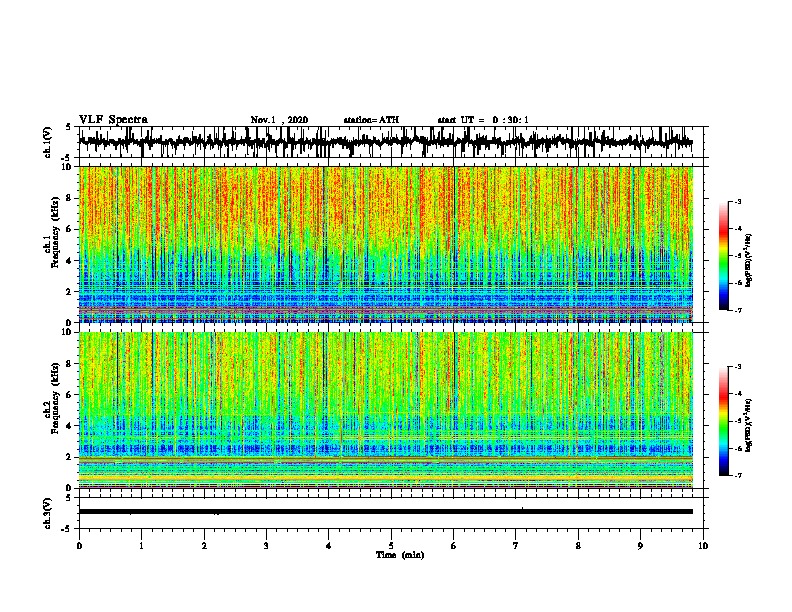Click the ch.1 colorbar "log(PSD)" label

pyautogui.click(x=749, y=261)
